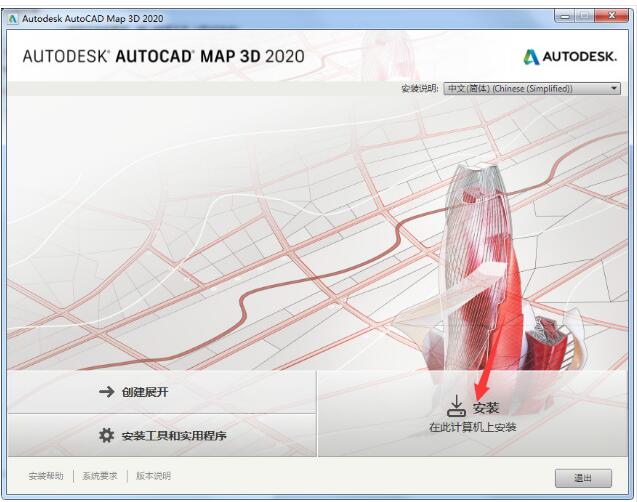Viewport: 637px width, 502px height.
Task: Click the AutoCAD app icon in title bar
Action: click(x=13, y=18)
